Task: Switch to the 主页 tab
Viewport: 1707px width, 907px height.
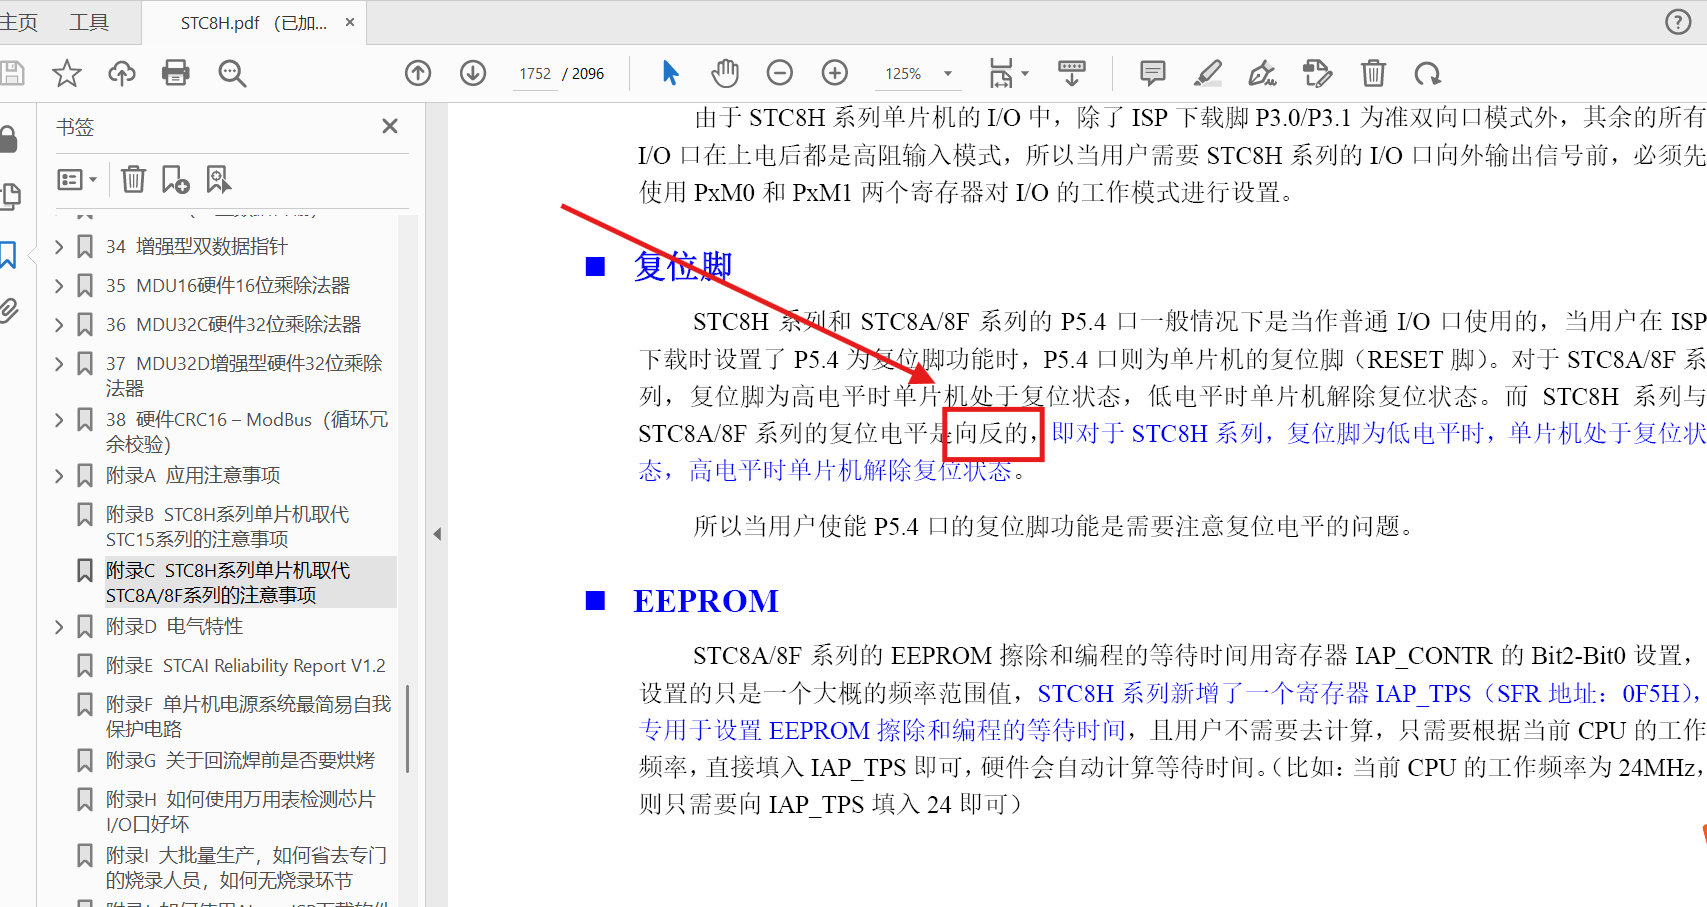Action: coord(18,22)
